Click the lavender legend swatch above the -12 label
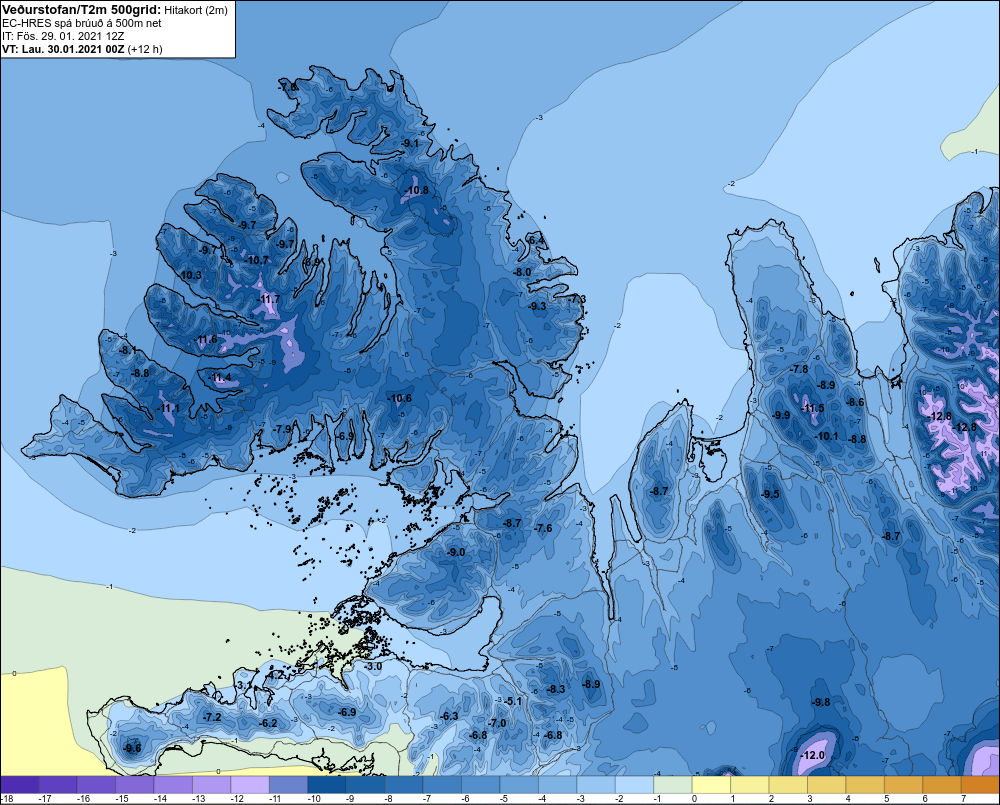 250,785
